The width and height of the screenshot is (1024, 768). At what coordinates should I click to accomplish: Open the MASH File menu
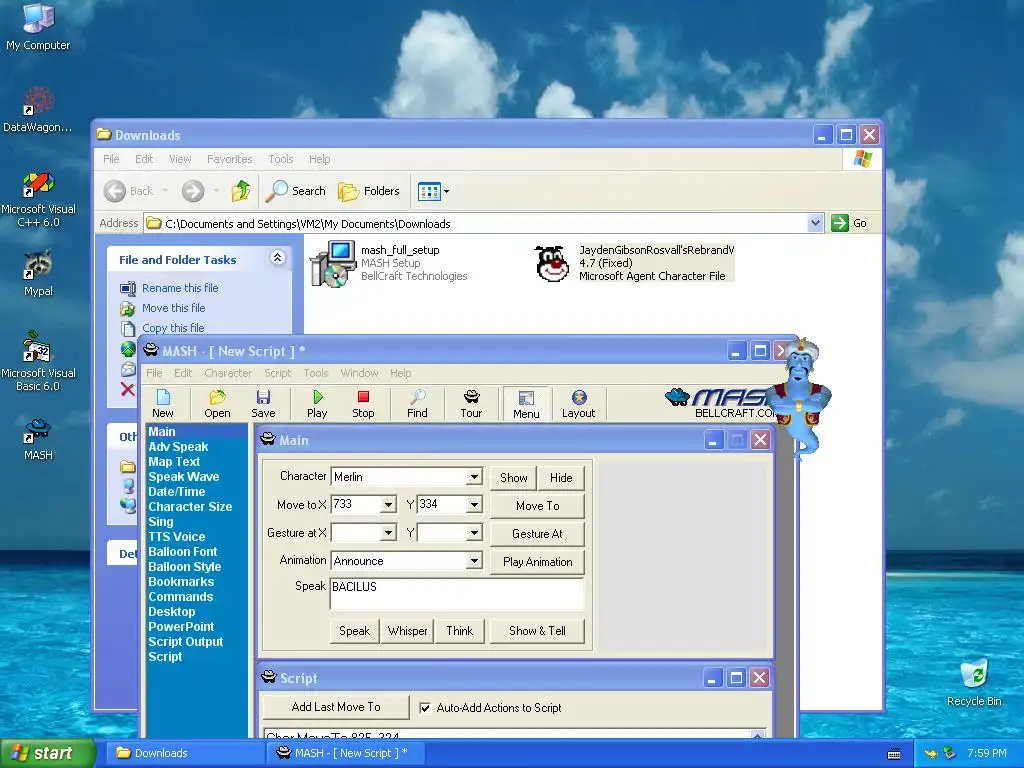click(x=154, y=373)
